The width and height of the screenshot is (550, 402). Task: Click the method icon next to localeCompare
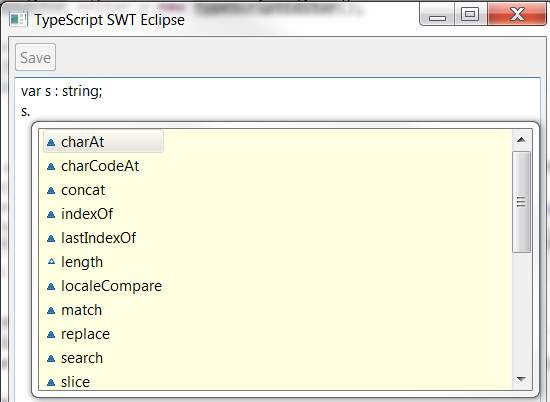tap(51, 287)
